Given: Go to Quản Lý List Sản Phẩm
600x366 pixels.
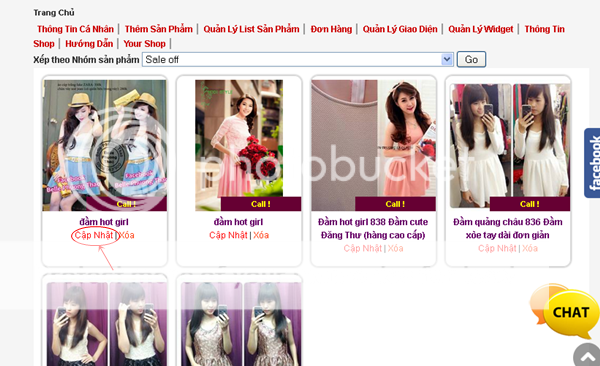Looking at the screenshot, I should 251,29.
